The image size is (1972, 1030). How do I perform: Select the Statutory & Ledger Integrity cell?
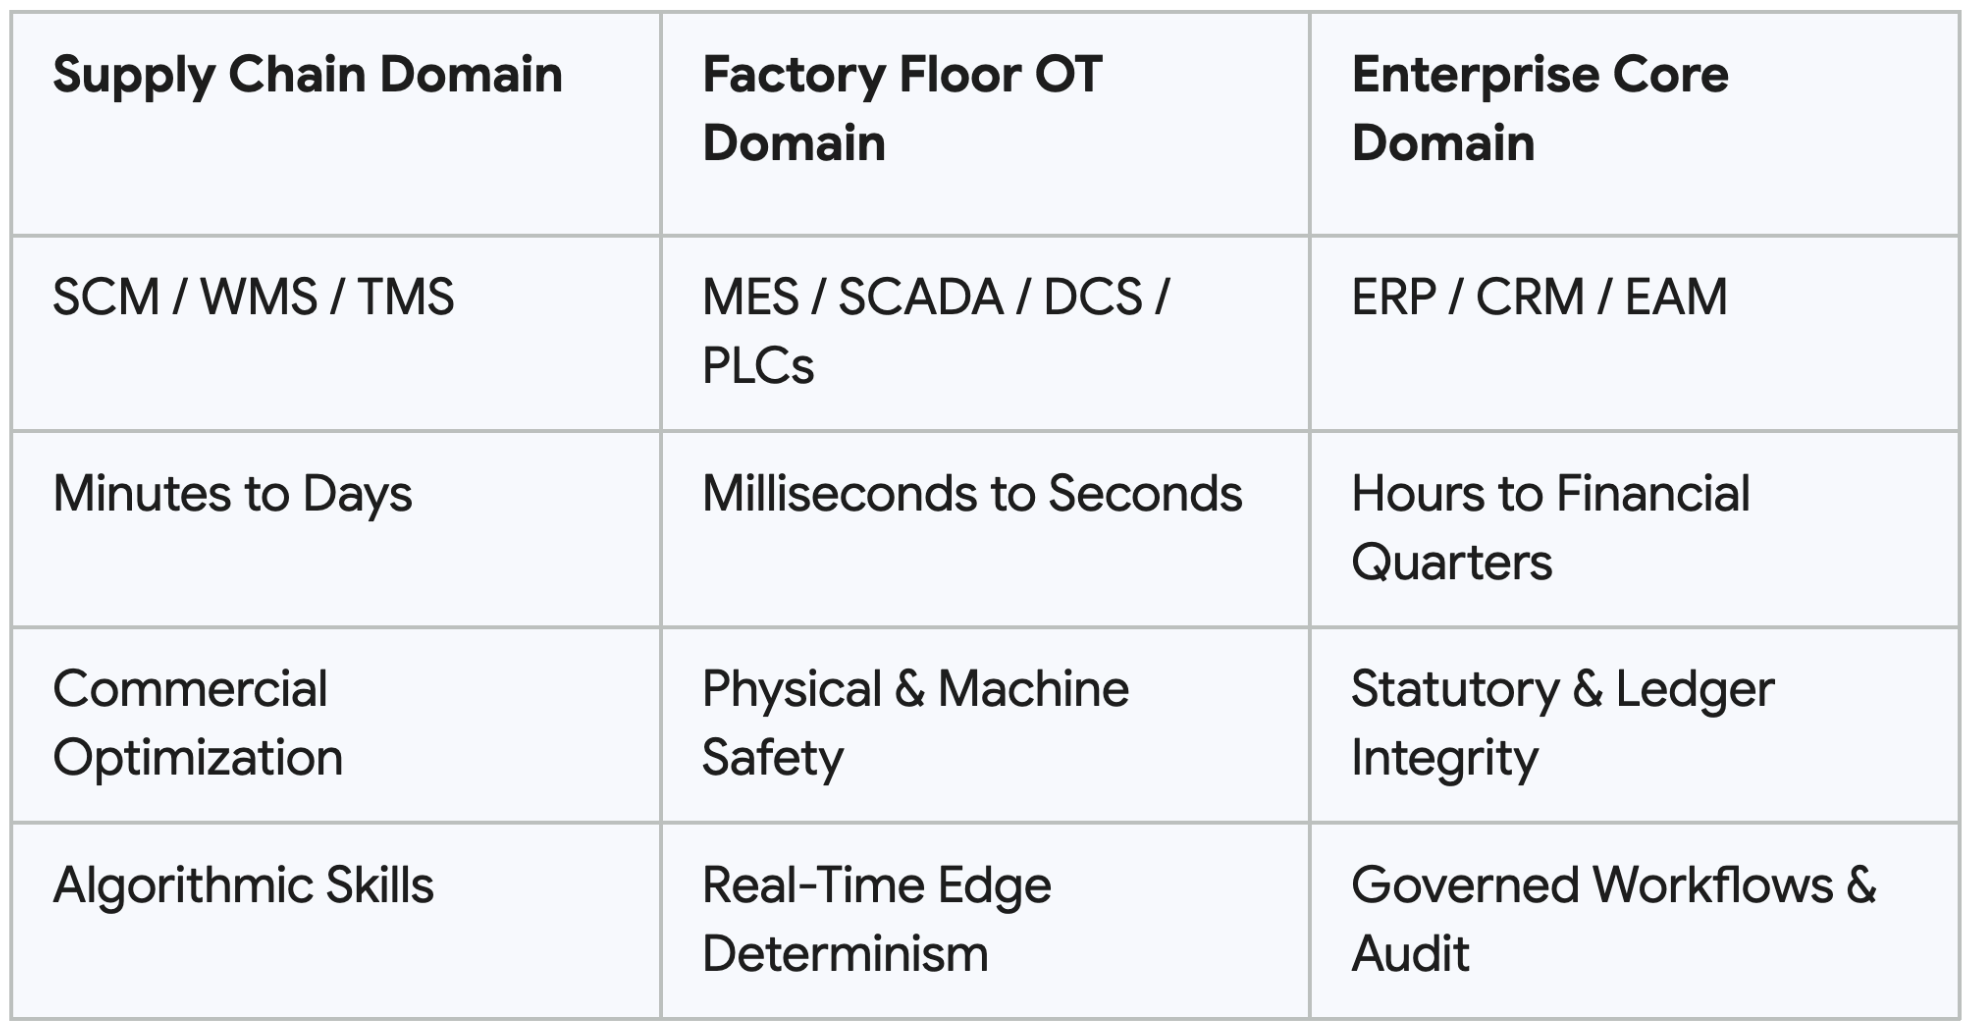[x=1634, y=725]
